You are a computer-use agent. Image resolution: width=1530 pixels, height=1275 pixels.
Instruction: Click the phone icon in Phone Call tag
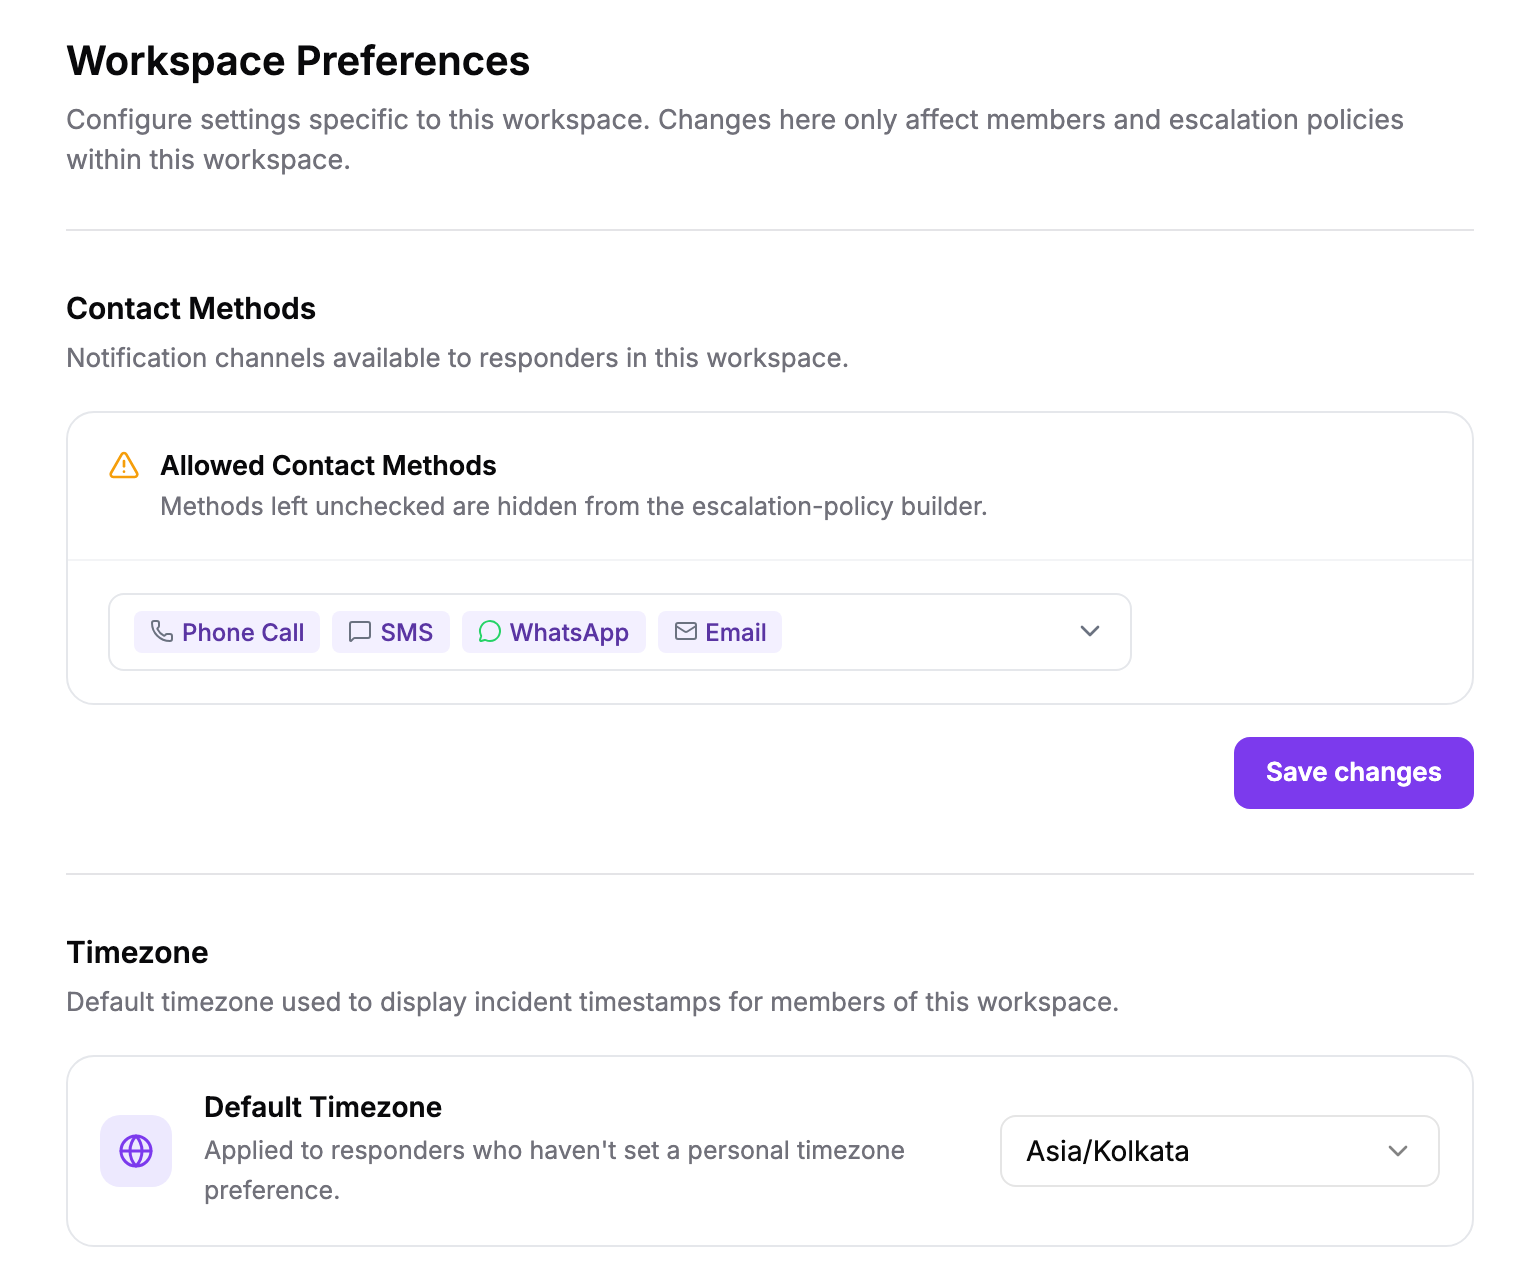coord(162,631)
